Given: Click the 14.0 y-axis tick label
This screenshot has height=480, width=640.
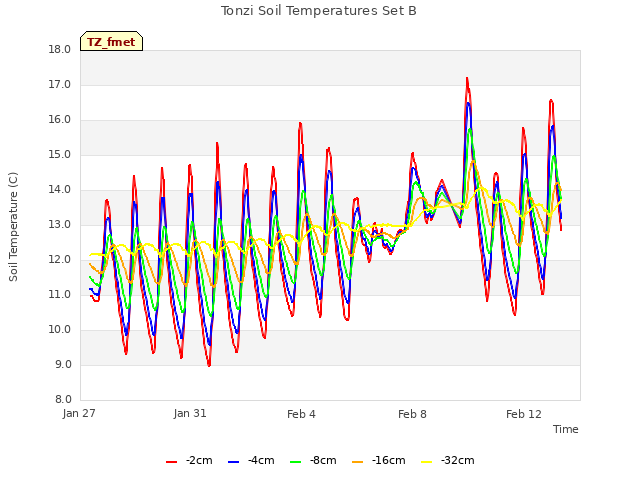Looking at the screenshot, I should click(60, 189).
